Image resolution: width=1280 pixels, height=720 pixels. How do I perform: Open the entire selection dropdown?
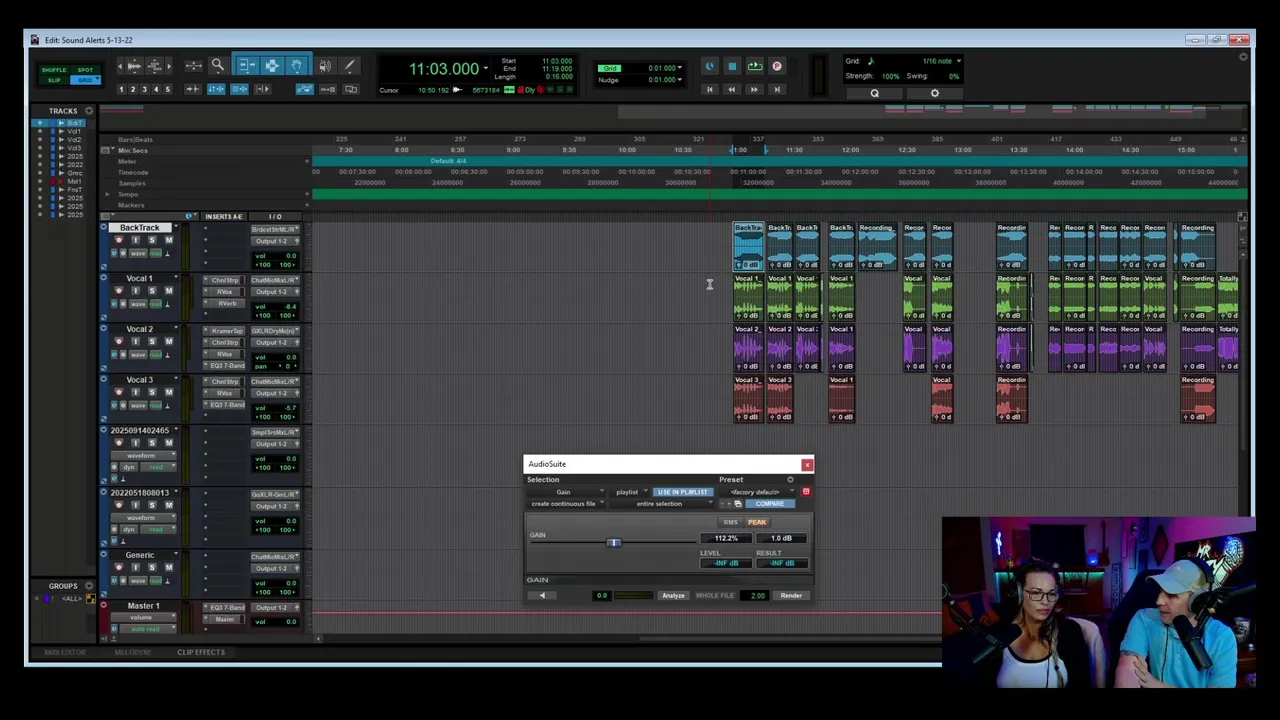(x=661, y=504)
